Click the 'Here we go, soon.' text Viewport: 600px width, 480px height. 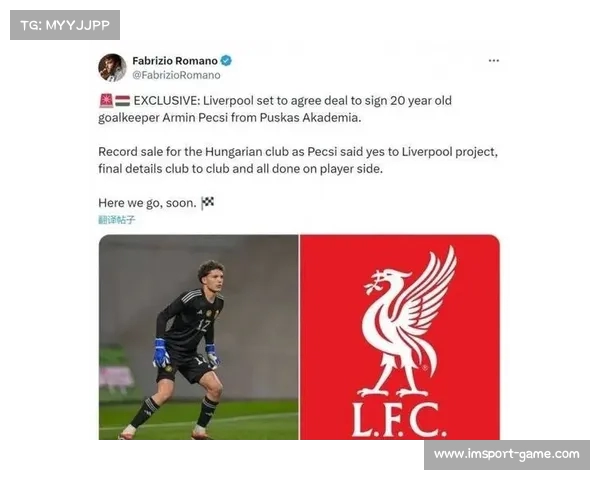click(147, 203)
